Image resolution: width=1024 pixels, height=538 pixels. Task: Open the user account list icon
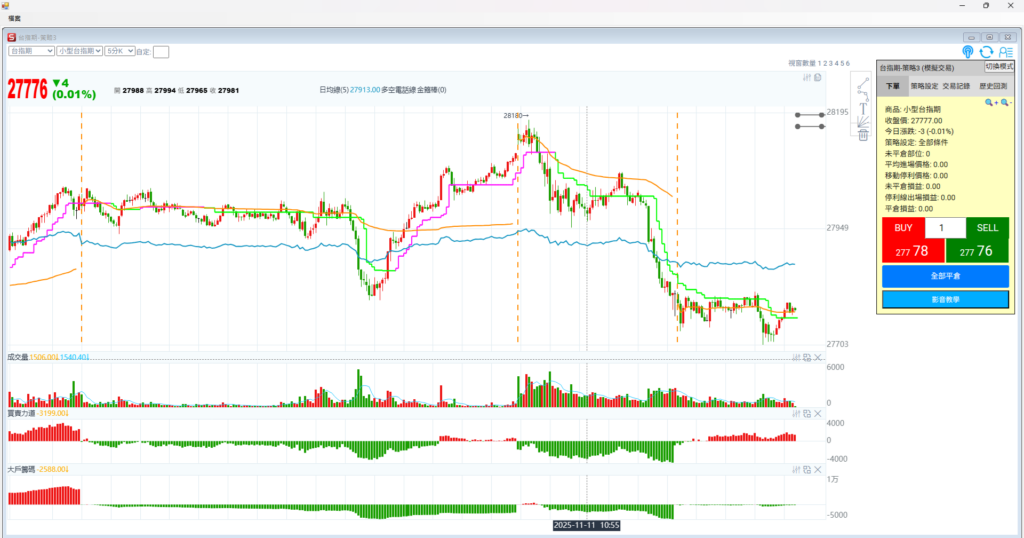[1005, 52]
